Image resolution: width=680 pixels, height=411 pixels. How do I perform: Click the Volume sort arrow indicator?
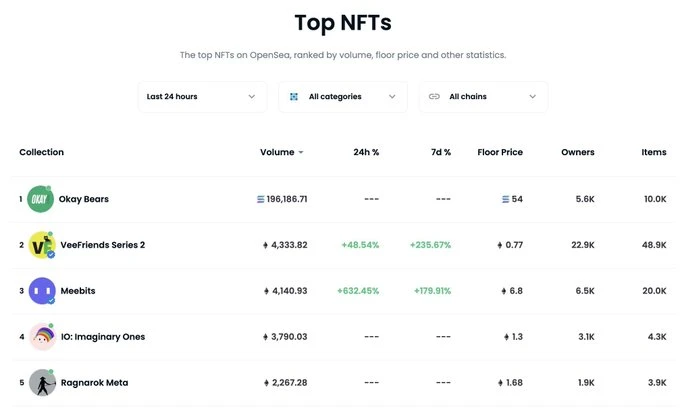click(x=301, y=153)
